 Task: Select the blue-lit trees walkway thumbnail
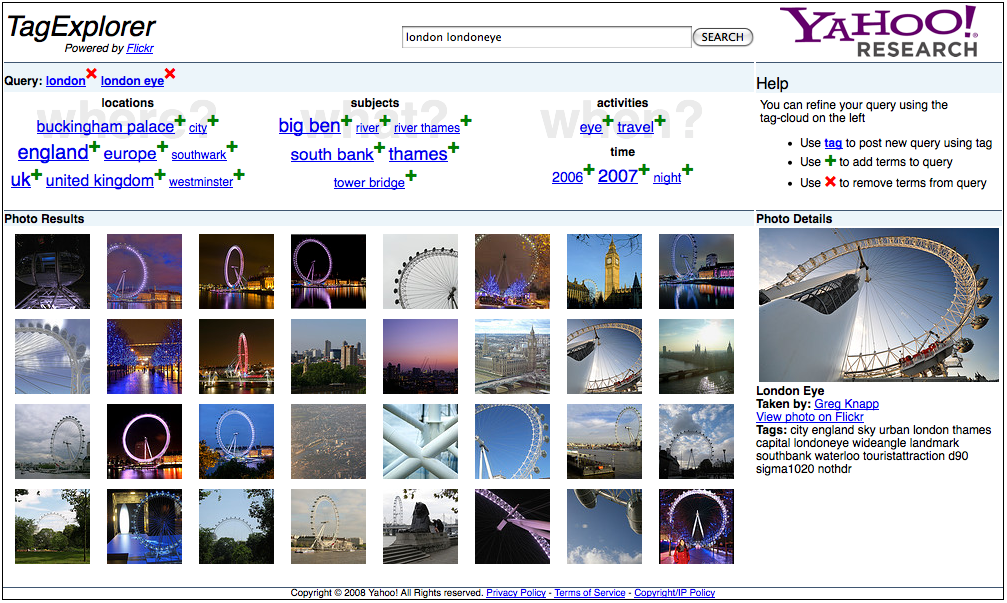pos(144,356)
